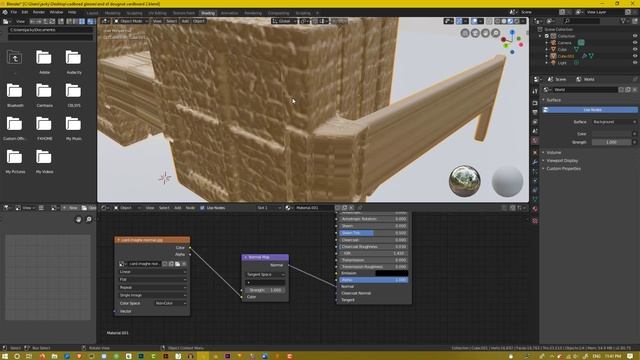Open the Output properties tab icon

pos(535,112)
